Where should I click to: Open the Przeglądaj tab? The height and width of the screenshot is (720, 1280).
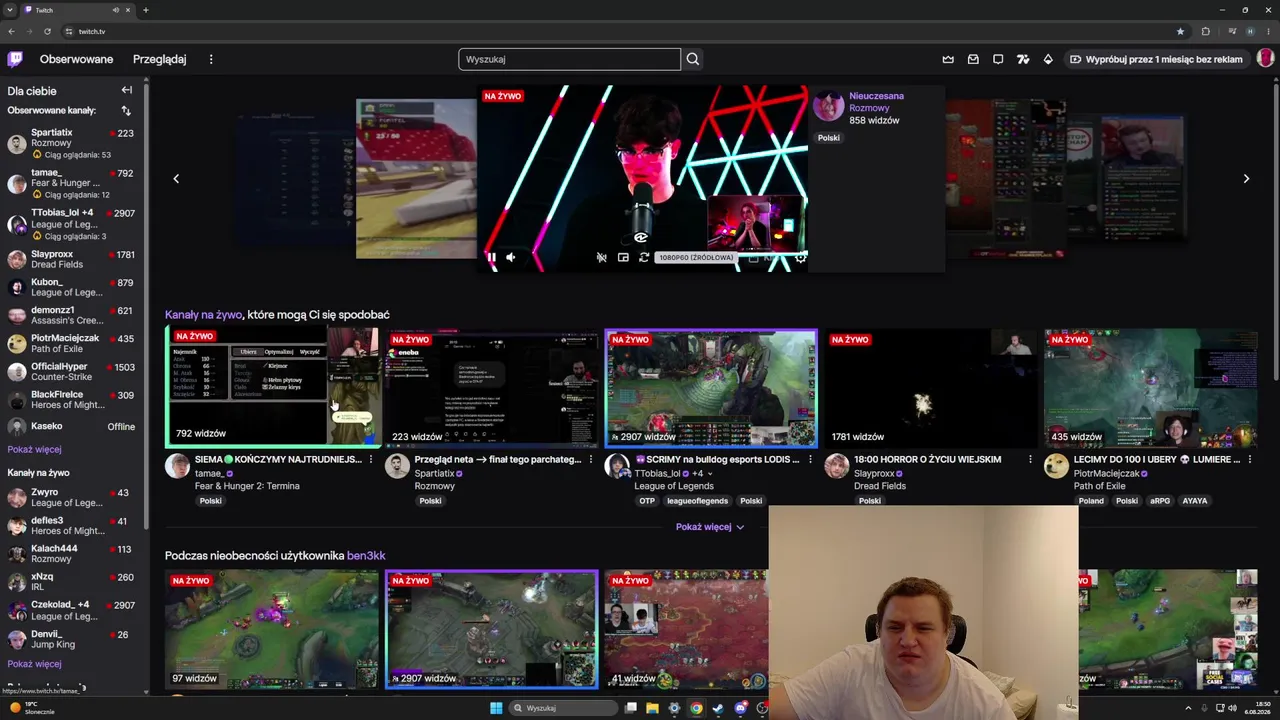[159, 59]
